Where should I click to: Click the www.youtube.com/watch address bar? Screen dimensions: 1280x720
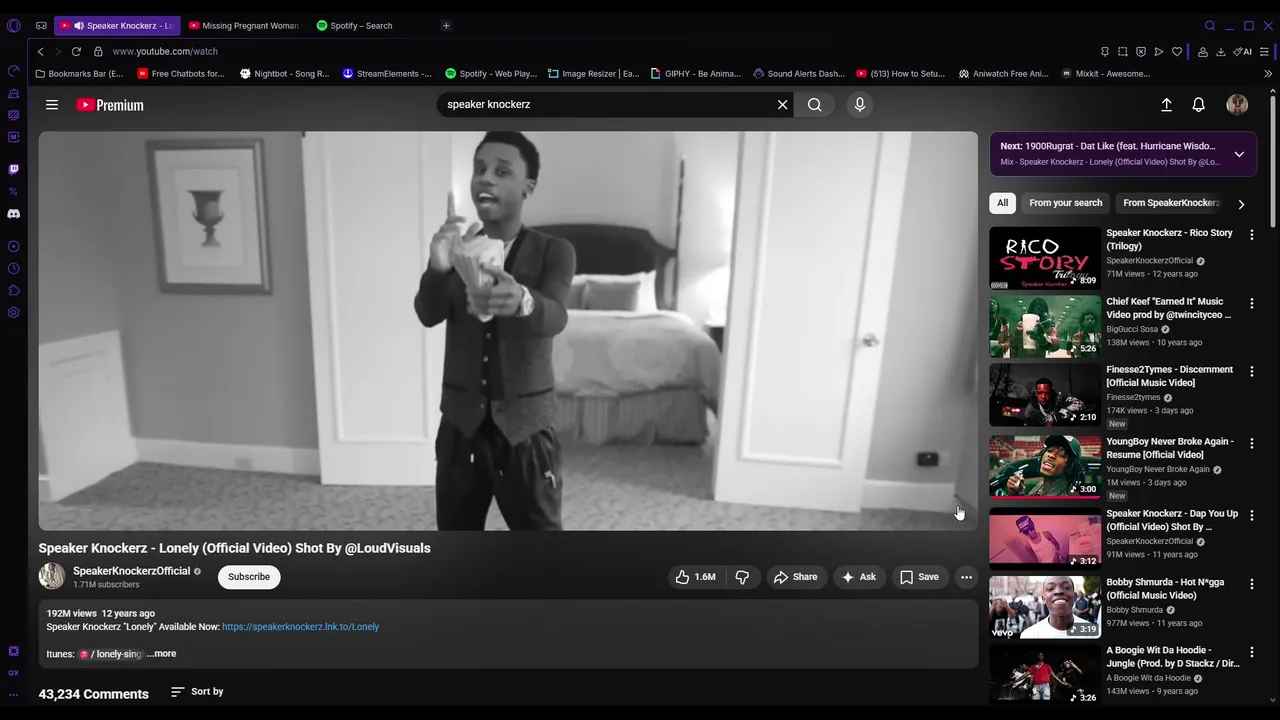(165, 51)
